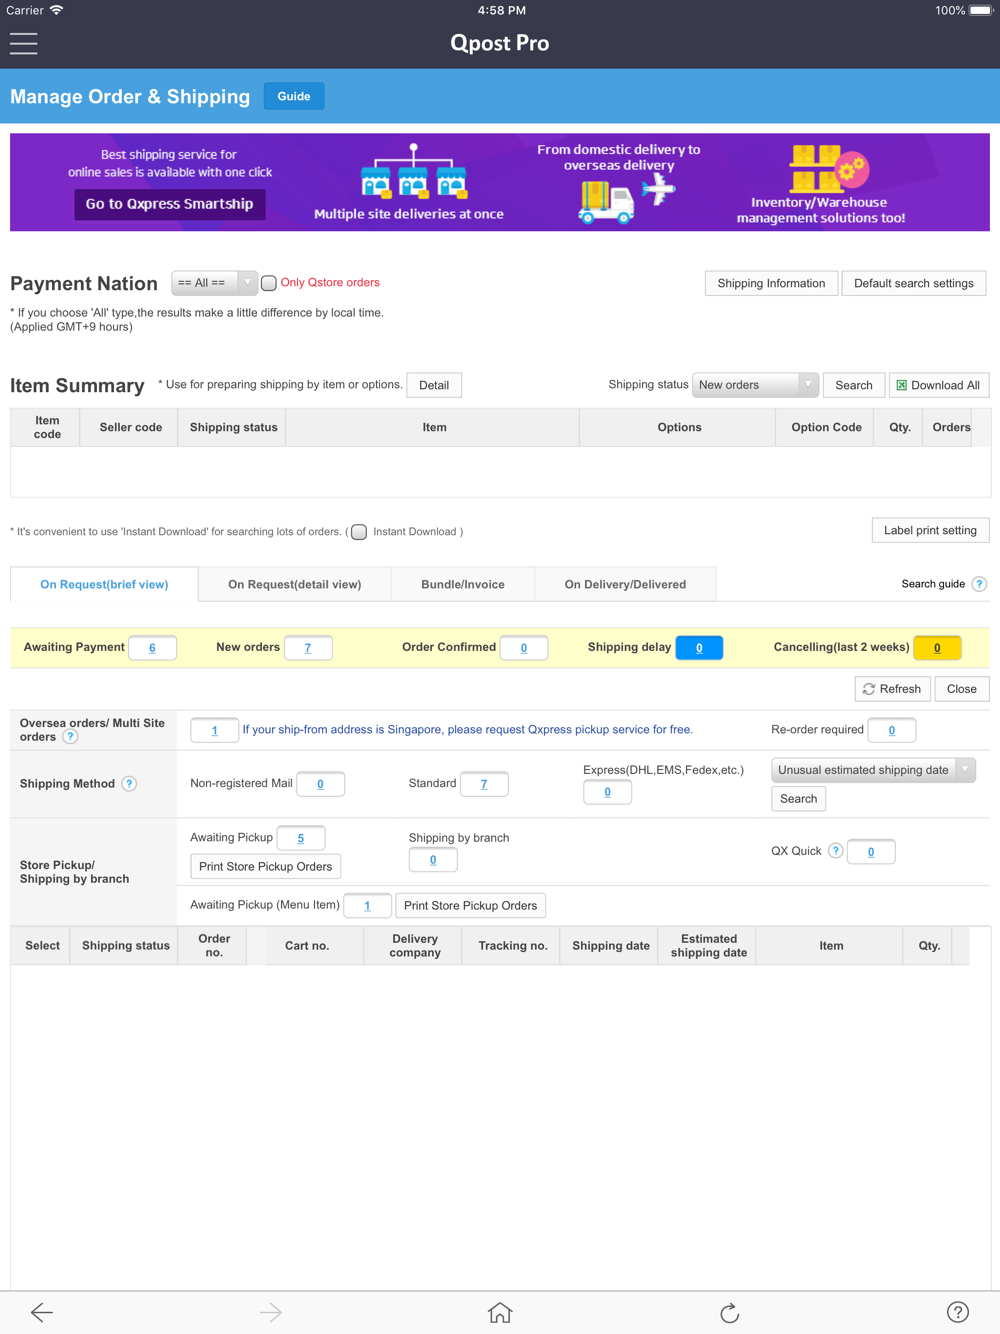Open Shipping status New orders dropdown
The height and width of the screenshot is (1334, 1000).
tap(755, 385)
